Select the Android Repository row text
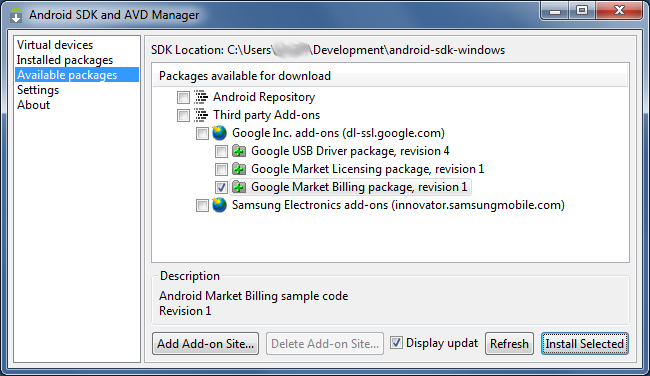Viewport: 650px width, 376px height. 264,97
